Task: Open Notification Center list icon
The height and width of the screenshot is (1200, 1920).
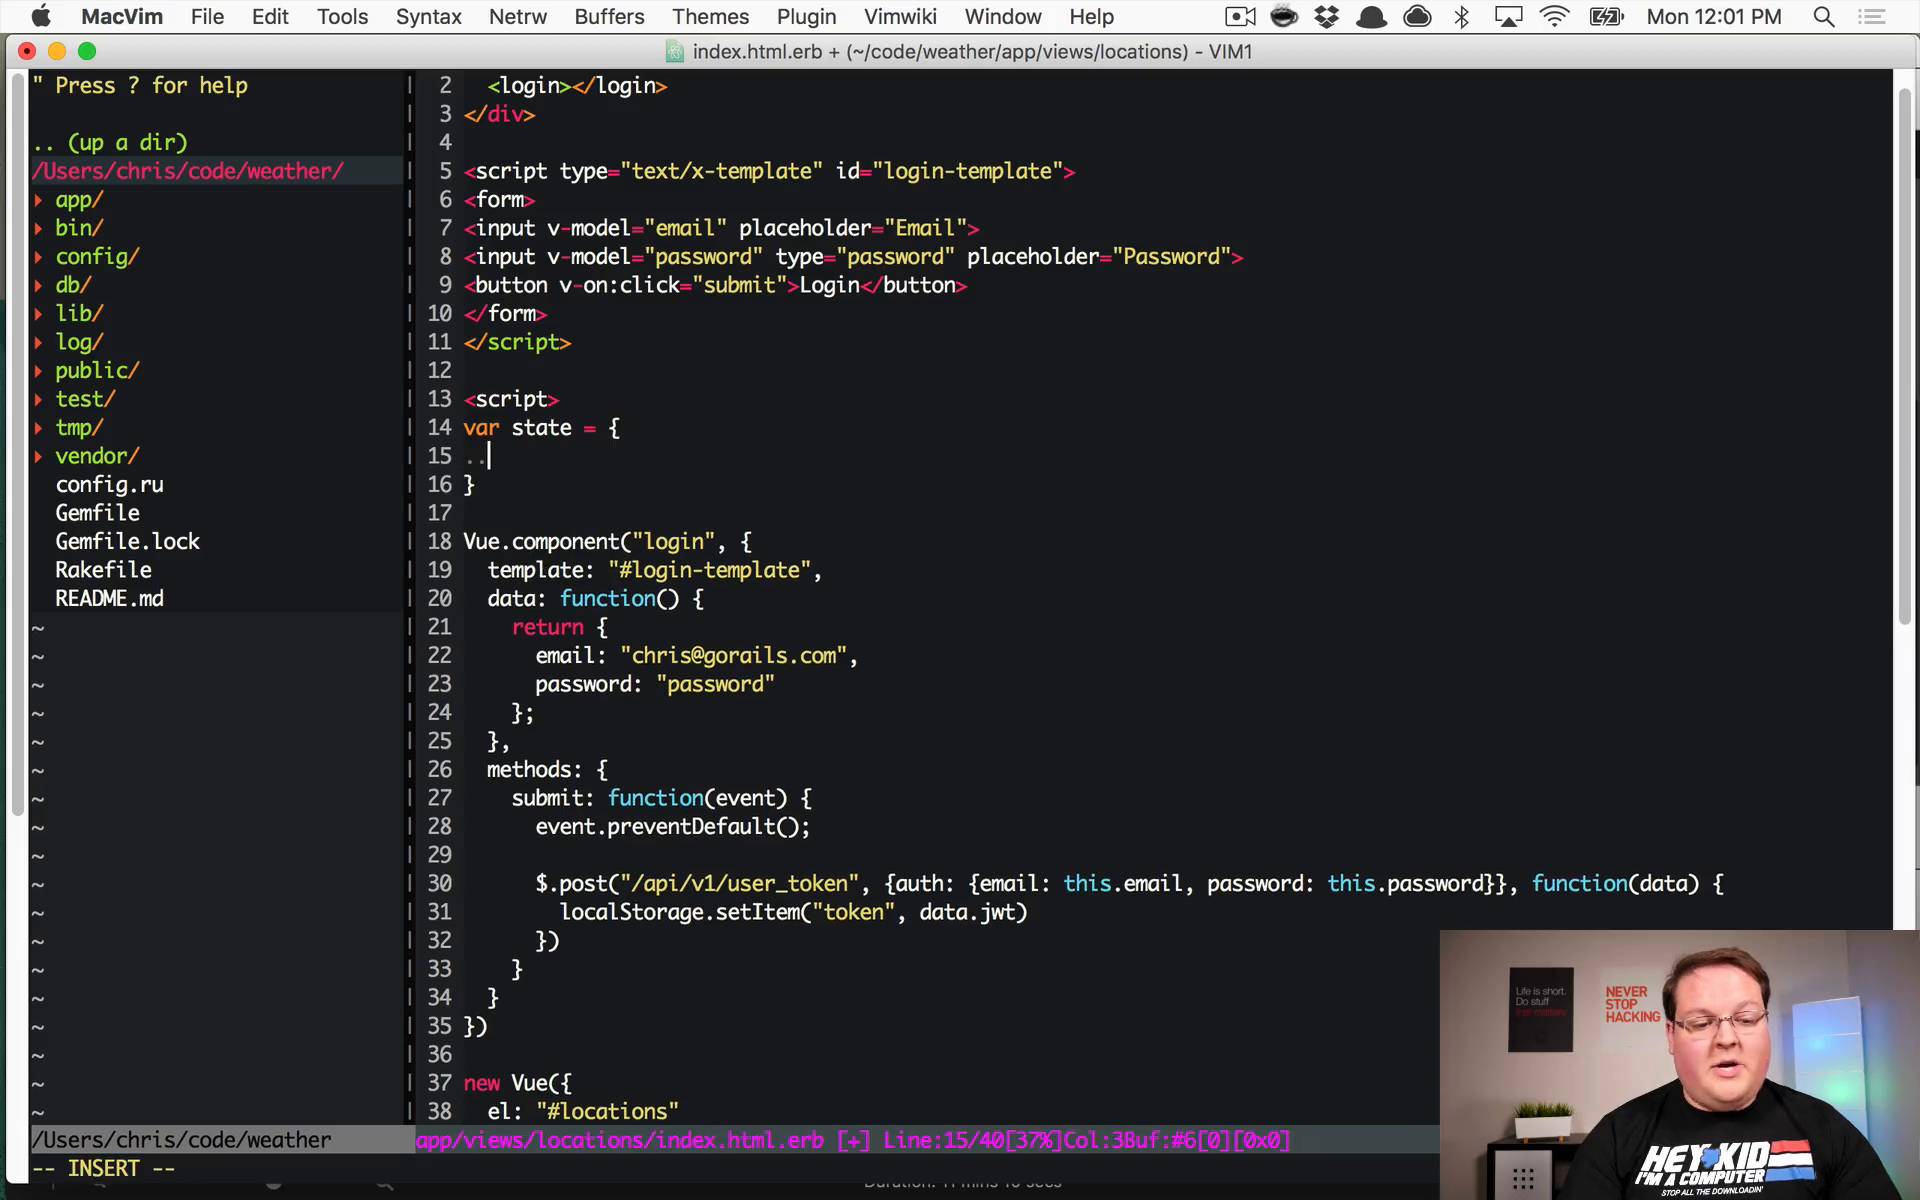Action: [x=1871, y=16]
